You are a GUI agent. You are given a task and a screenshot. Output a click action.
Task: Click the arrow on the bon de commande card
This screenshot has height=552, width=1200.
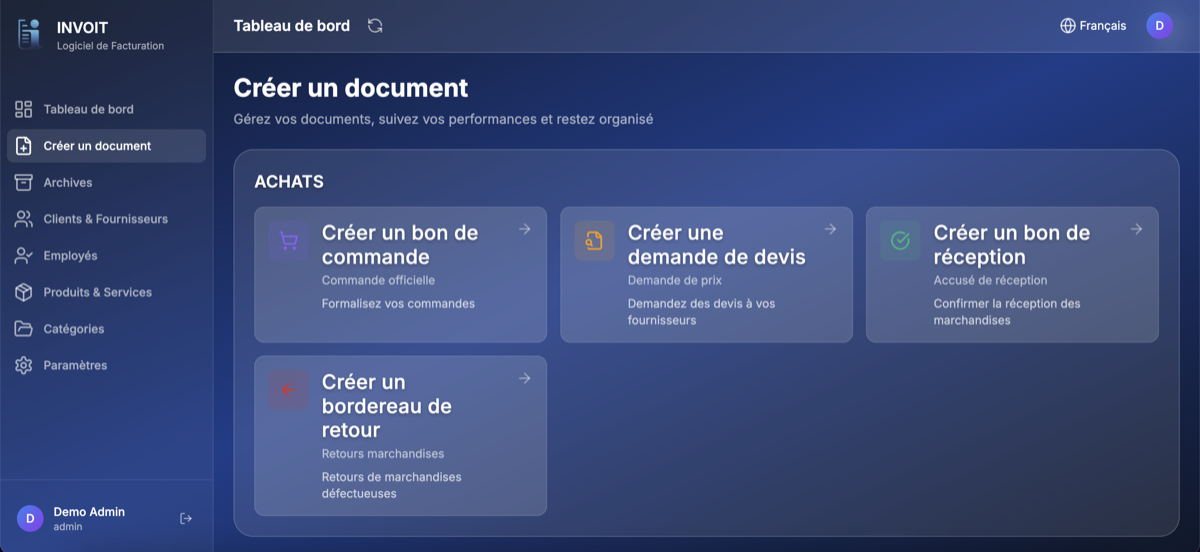pos(524,229)
